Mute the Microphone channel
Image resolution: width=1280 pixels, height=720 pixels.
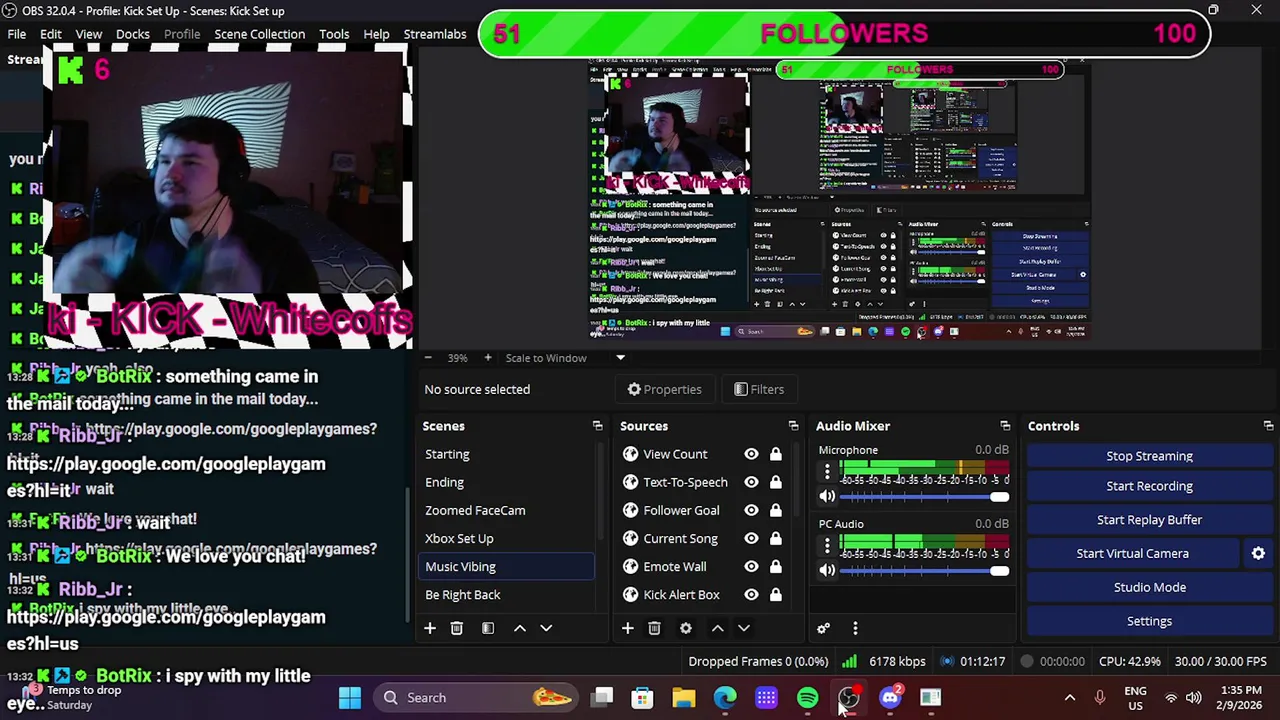827,497
